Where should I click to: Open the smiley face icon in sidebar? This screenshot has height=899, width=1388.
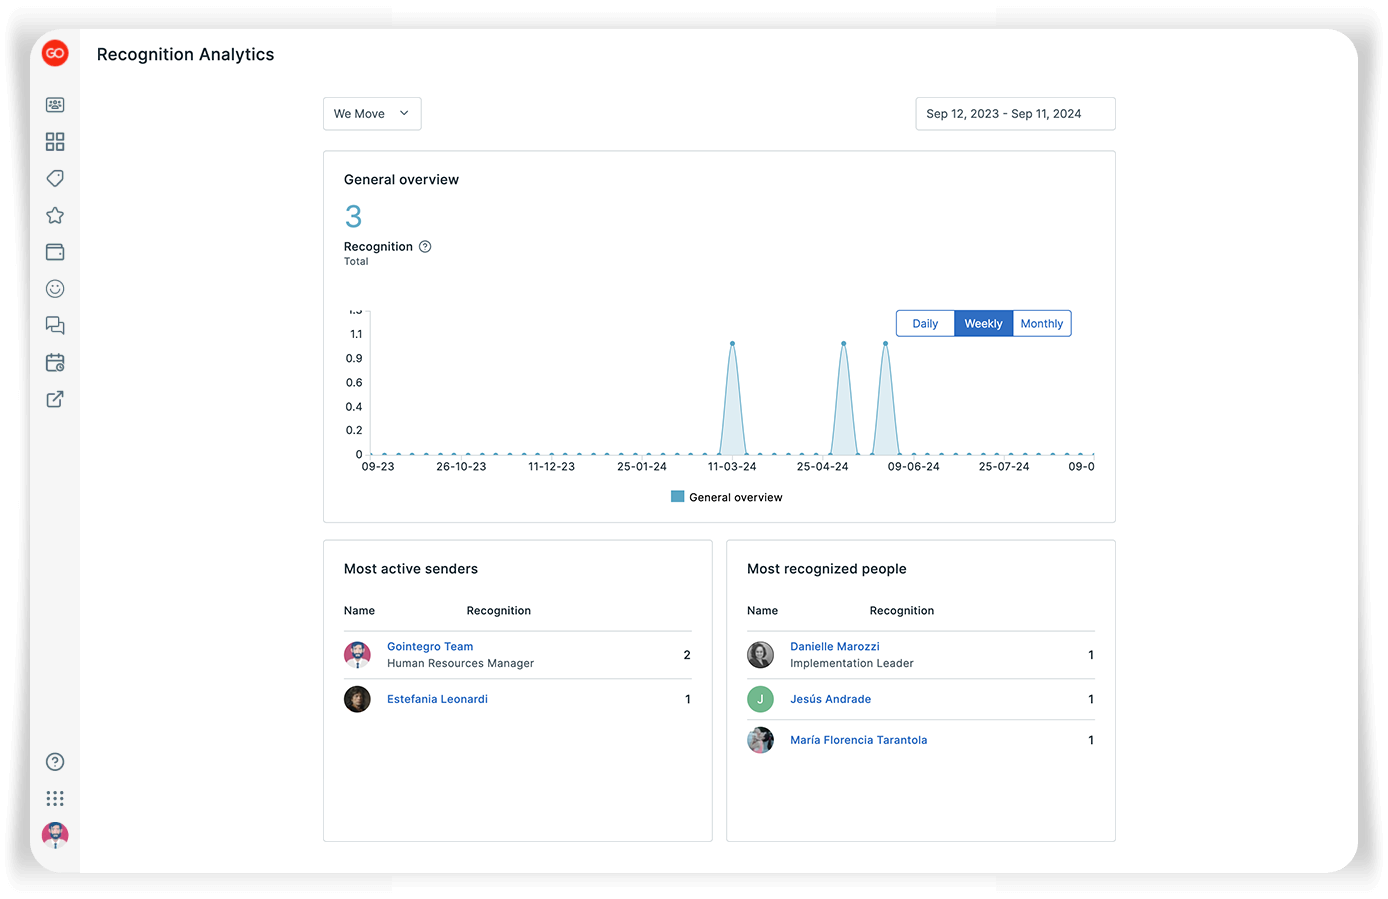point(55,289)
